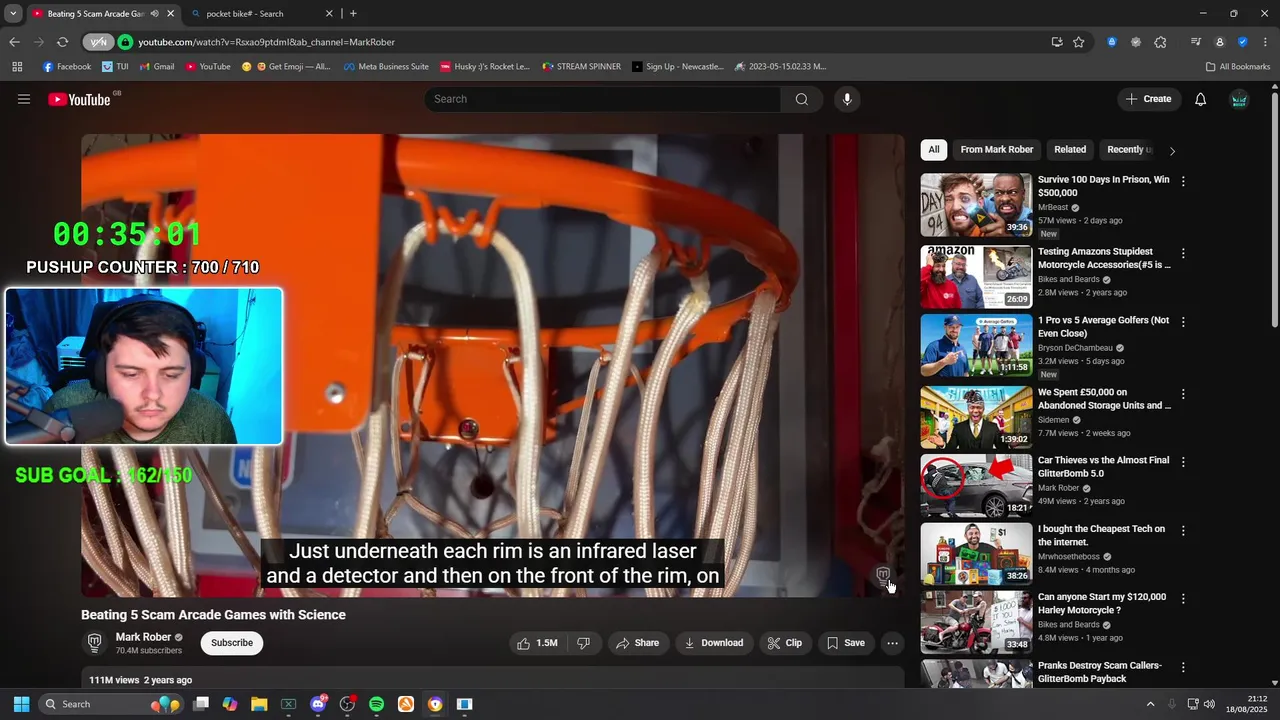Reload the page in Chrome
This screenshot has width=1280, height=720.
62,42
